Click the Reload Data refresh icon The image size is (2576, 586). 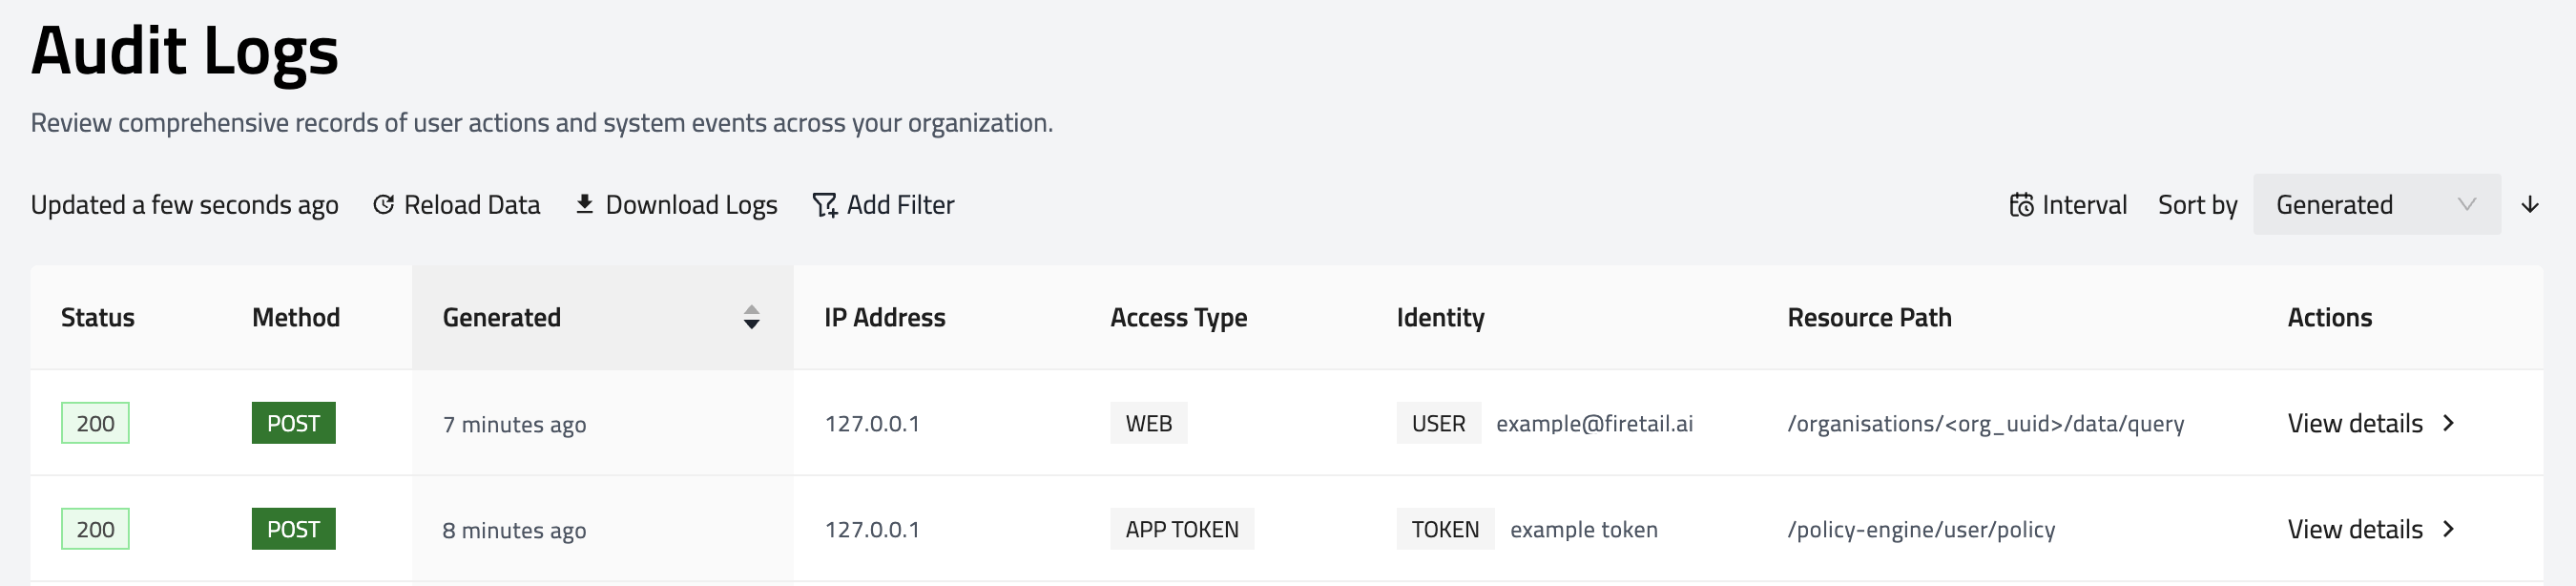[383, 205]
